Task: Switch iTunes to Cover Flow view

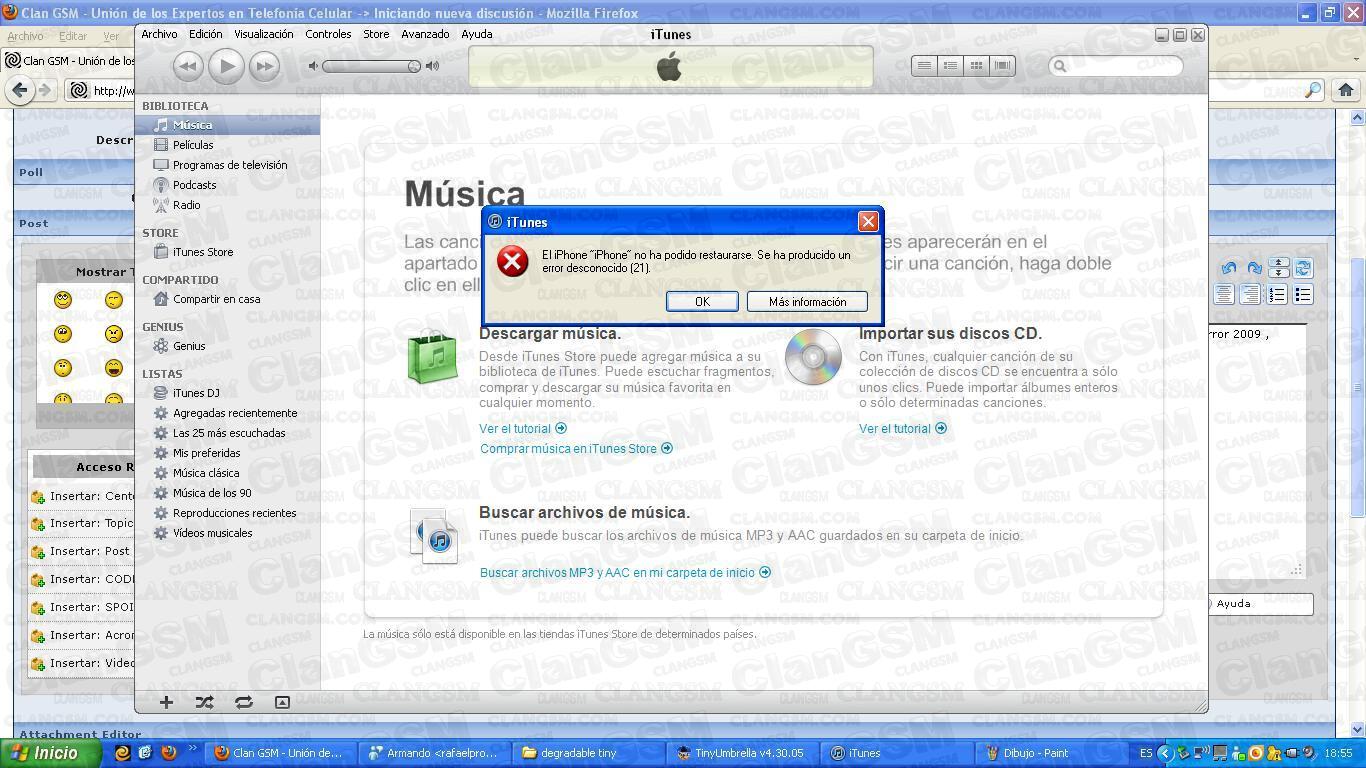Action: [x=1002, y=65]
